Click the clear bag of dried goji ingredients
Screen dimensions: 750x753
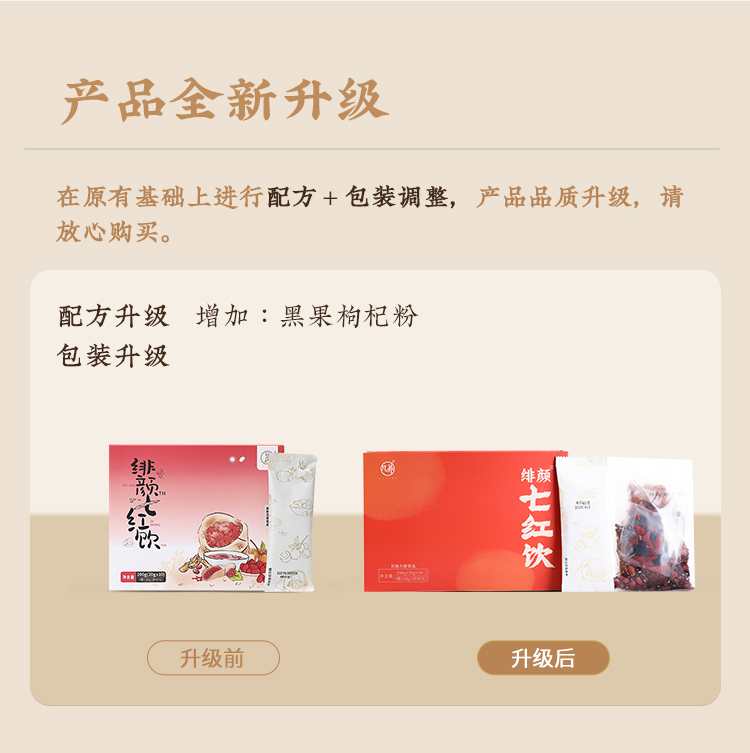(650, 524)
